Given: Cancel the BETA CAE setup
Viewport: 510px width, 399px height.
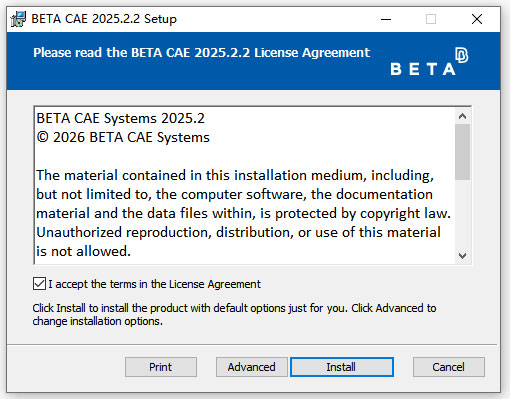Looking at the screenshot, I should pyautogui.click(x=449, y=367).
